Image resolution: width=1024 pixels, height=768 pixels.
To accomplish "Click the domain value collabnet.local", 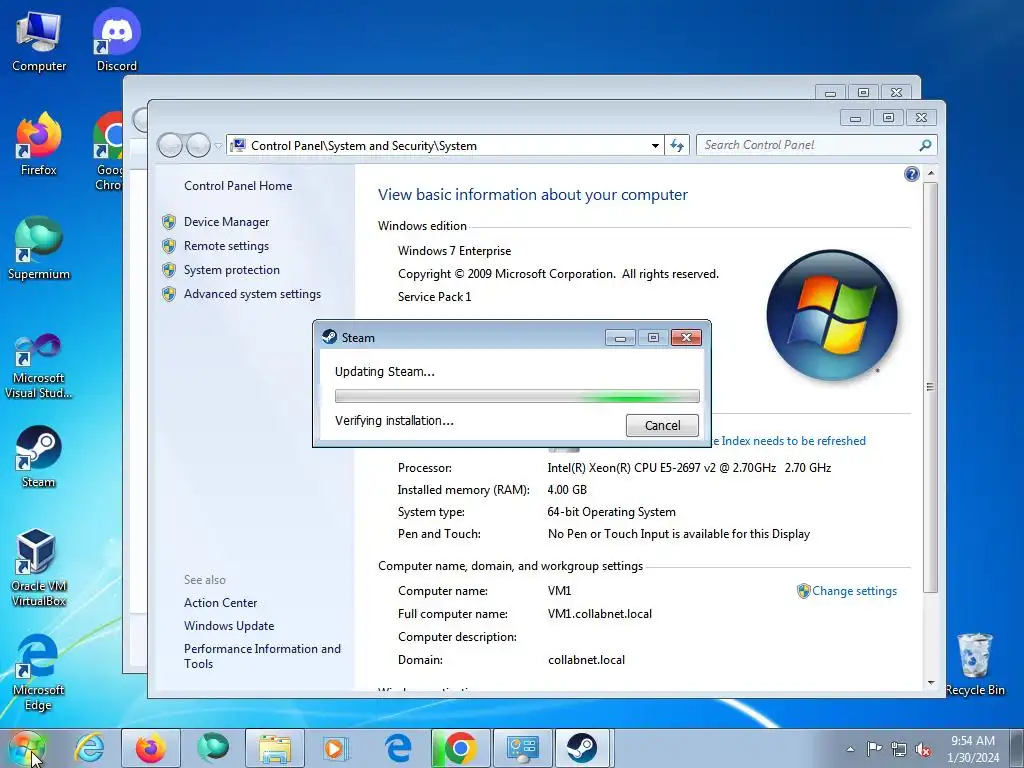I will tap(586, 660).
